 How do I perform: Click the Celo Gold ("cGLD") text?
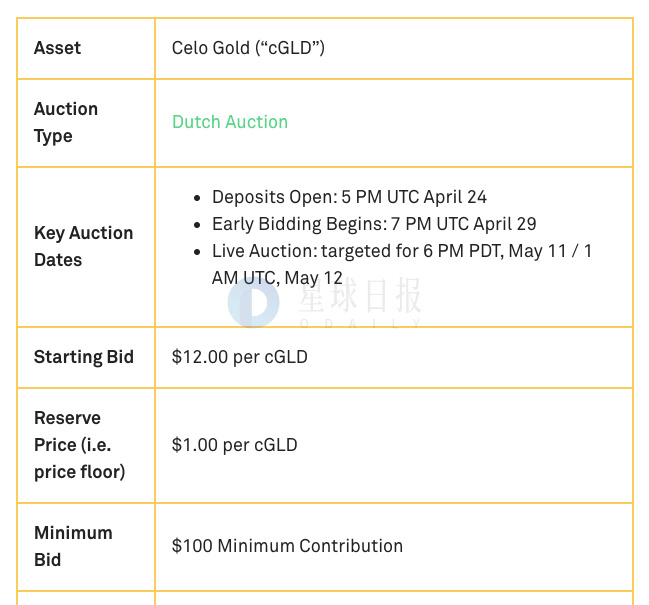pyautogui.click(x=248, y=48)
